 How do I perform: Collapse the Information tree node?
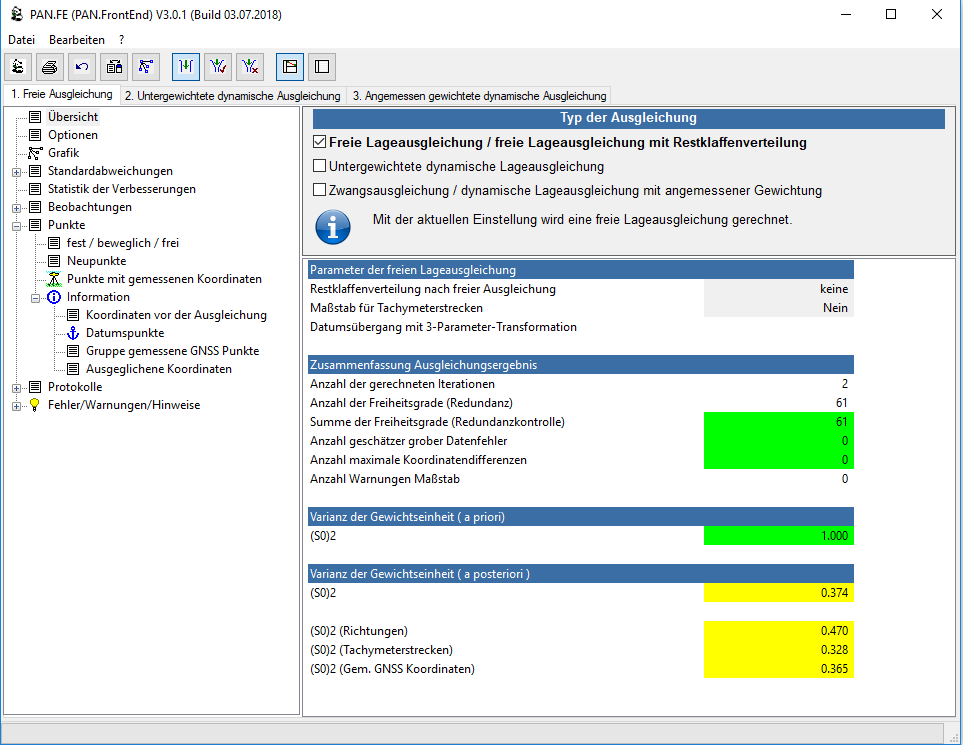click(36, 298)
